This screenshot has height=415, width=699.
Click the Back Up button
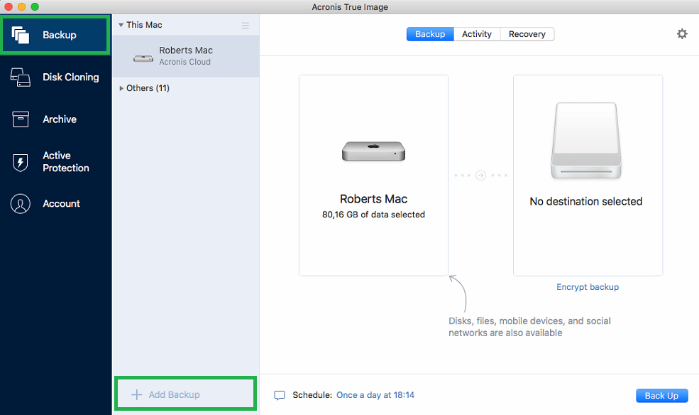662,395
